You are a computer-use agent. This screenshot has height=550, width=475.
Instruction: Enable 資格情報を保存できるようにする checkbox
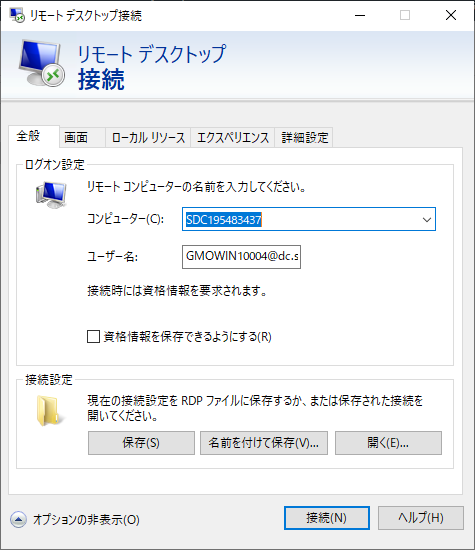tap(93, 337)
